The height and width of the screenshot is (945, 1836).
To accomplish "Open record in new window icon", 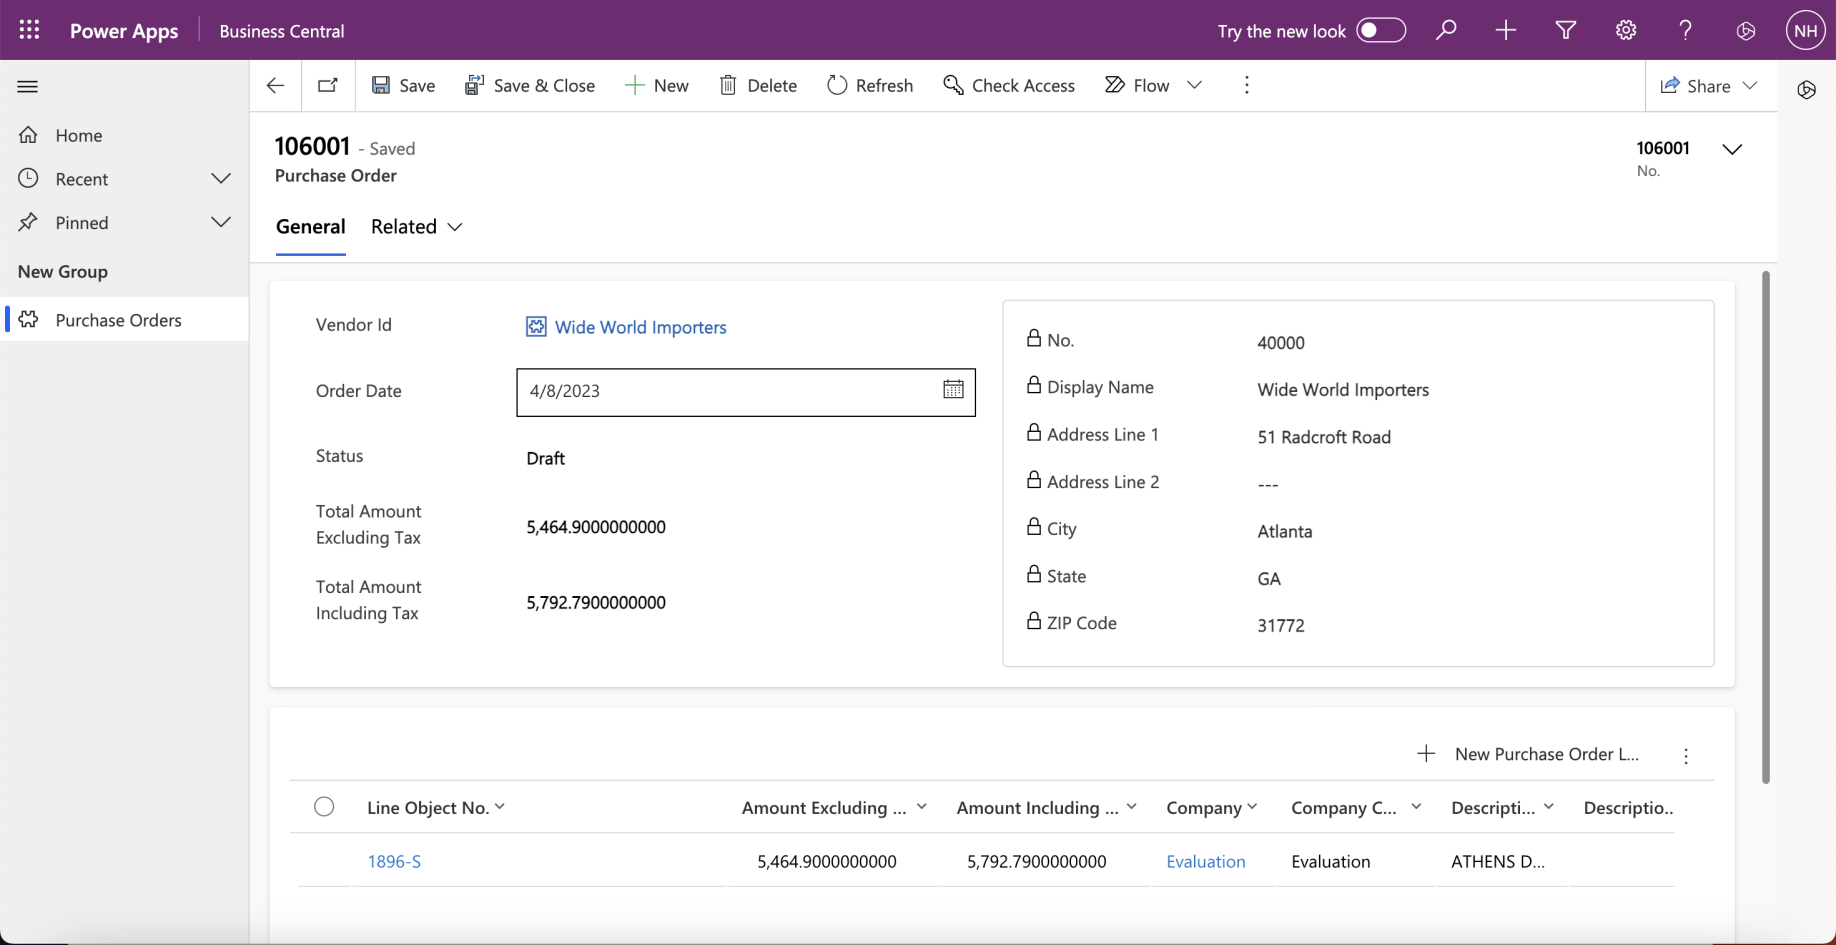I will point(327,85).
